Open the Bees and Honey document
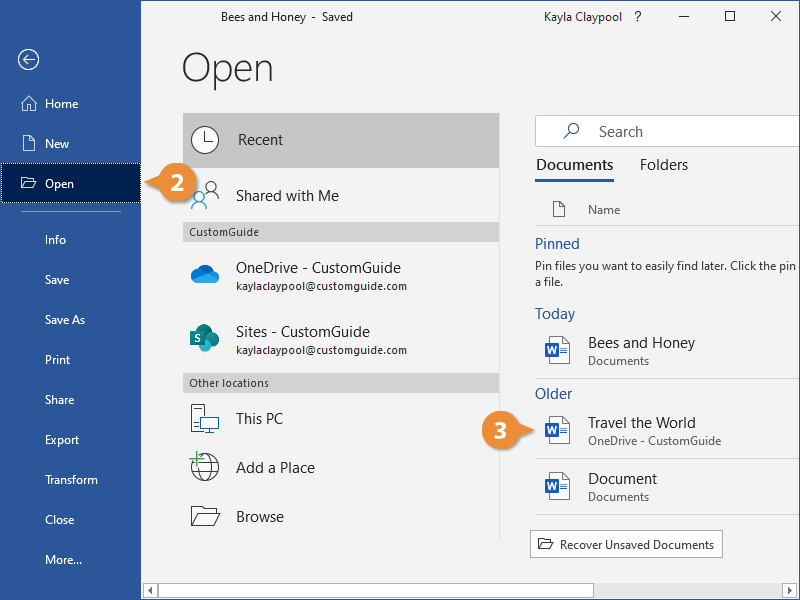This screenshot has width=800, height=600. coord(641,350)
